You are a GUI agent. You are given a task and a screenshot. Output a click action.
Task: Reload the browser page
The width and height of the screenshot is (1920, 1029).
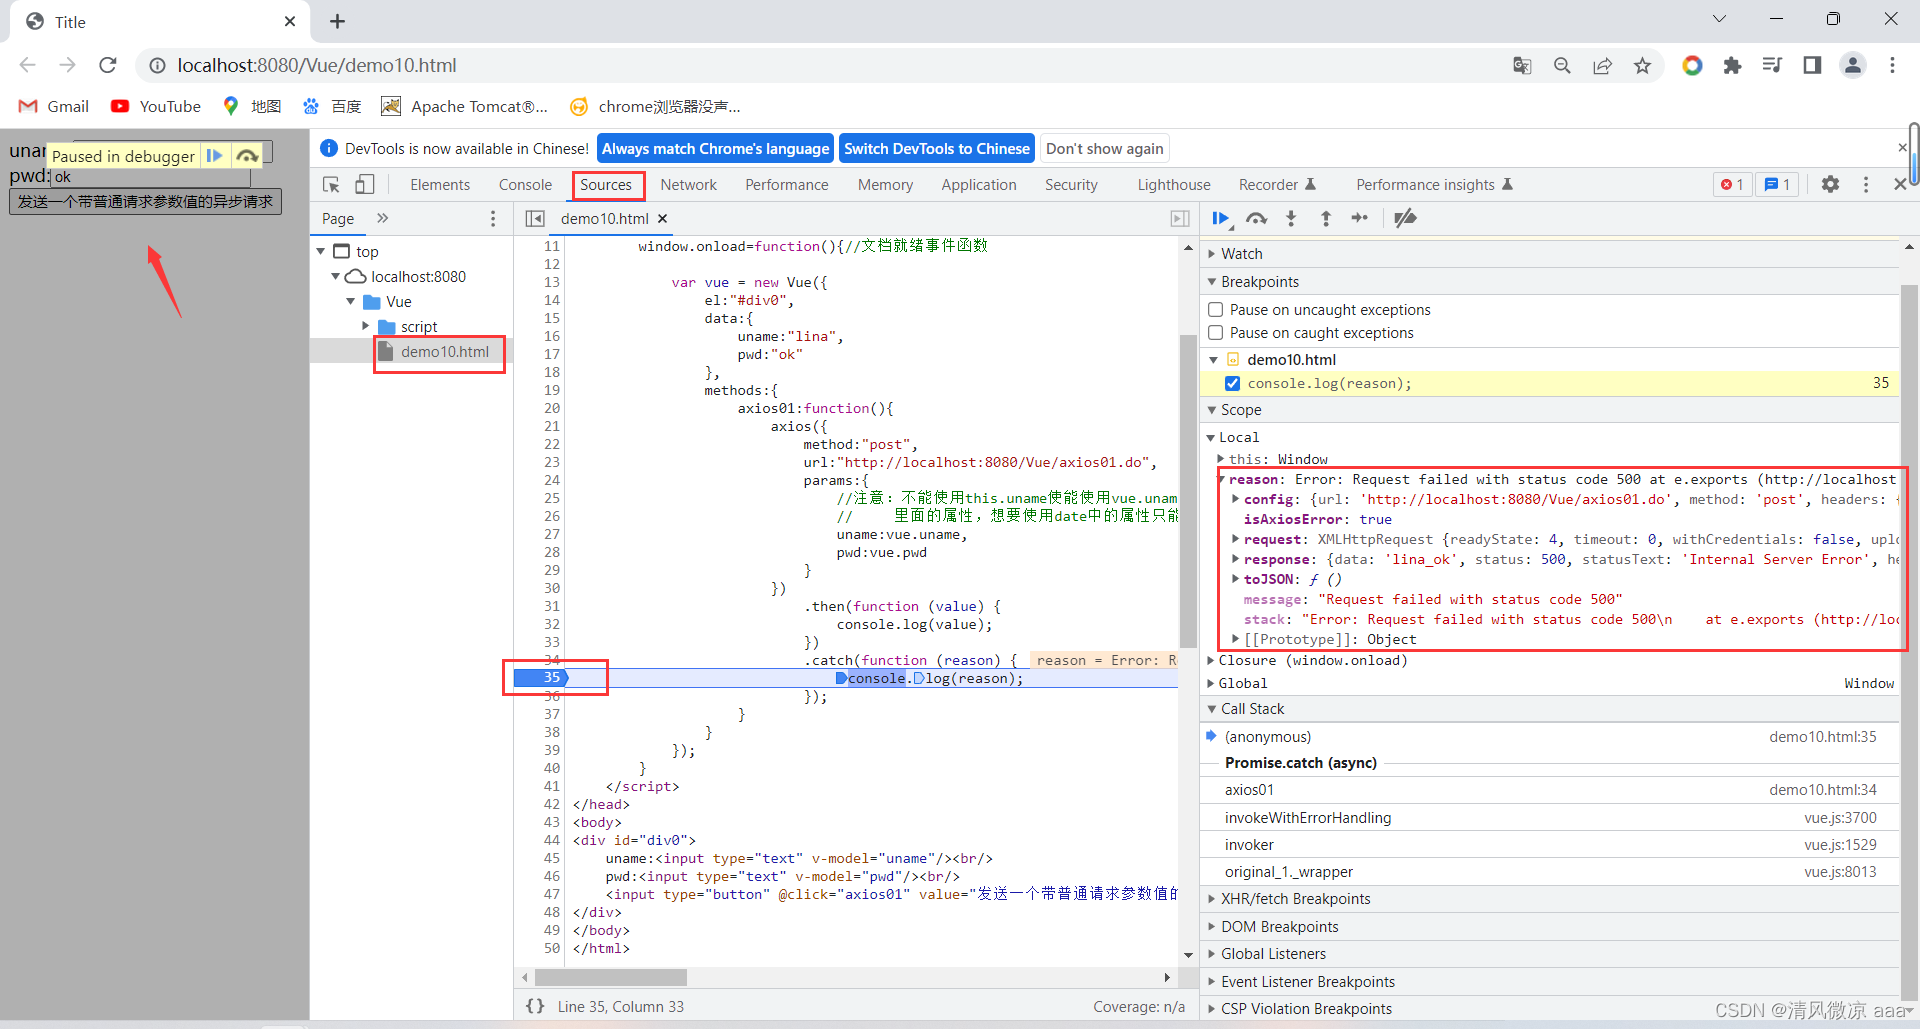(x=108, y=65)
